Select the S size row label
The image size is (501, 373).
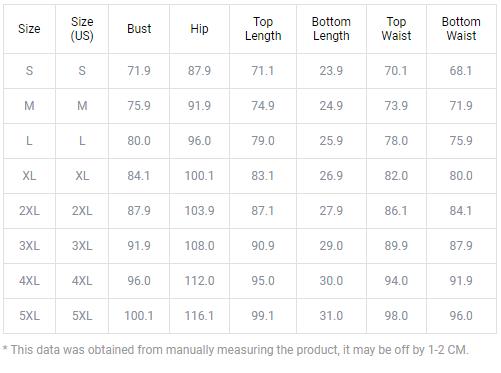pyautogui.click(x=29, y=71)
